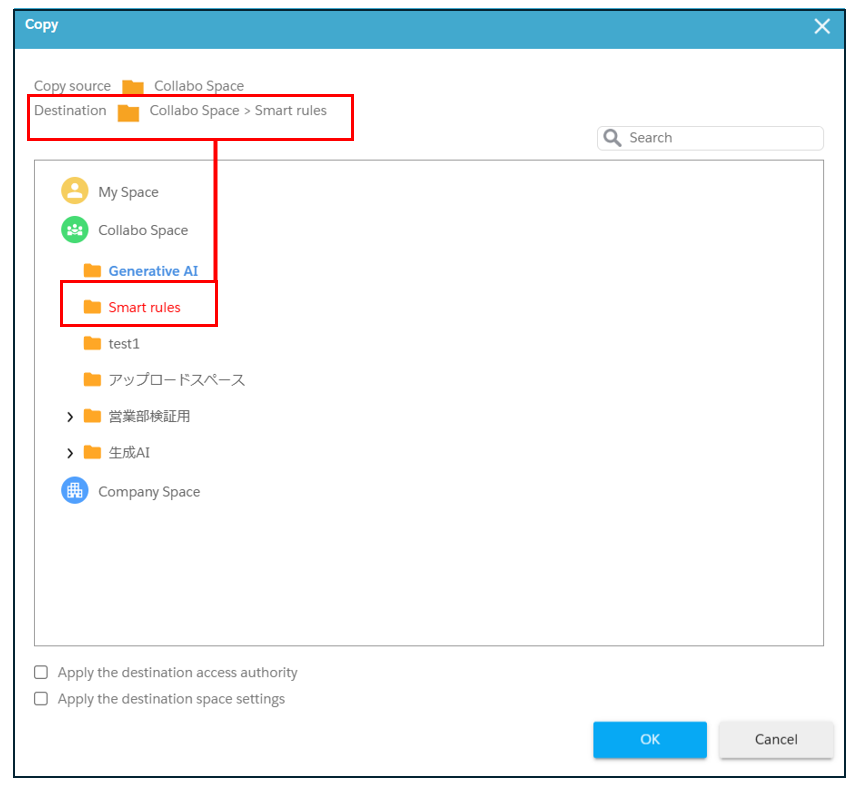Click the green Collabo Space group icon
Viewport: 857px width, 786px height.
click(x=74, y=230)
